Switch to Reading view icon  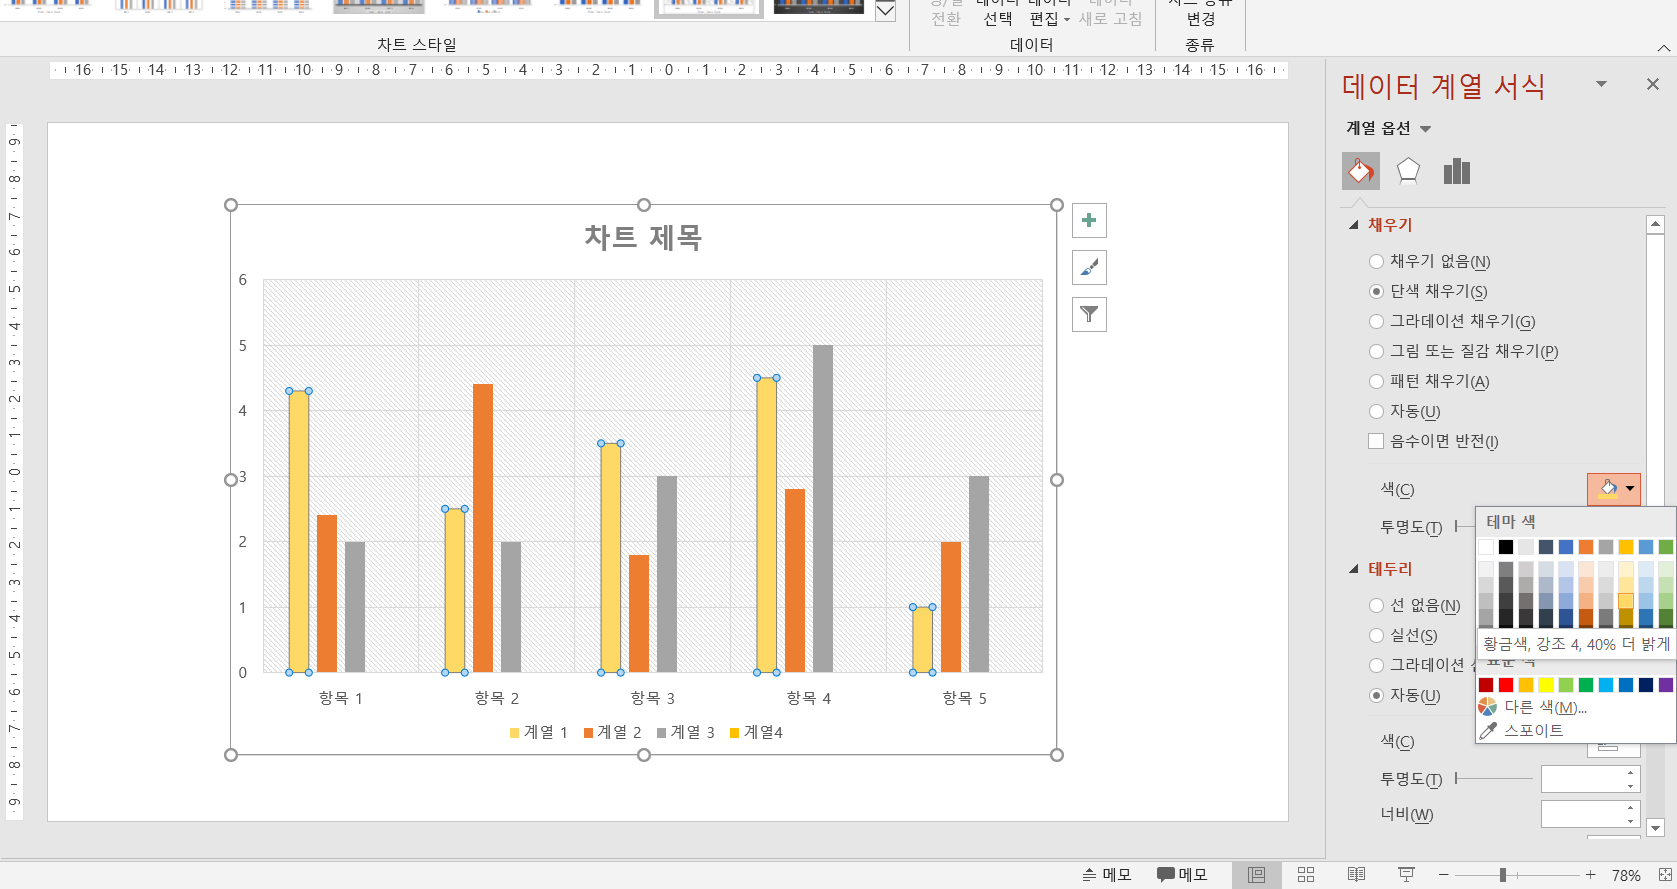click(1356, 875)
